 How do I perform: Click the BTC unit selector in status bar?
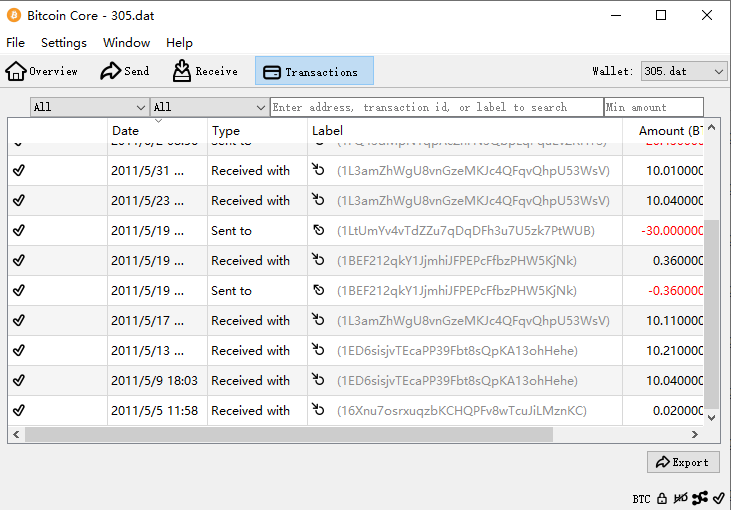(x=641, y=498)
